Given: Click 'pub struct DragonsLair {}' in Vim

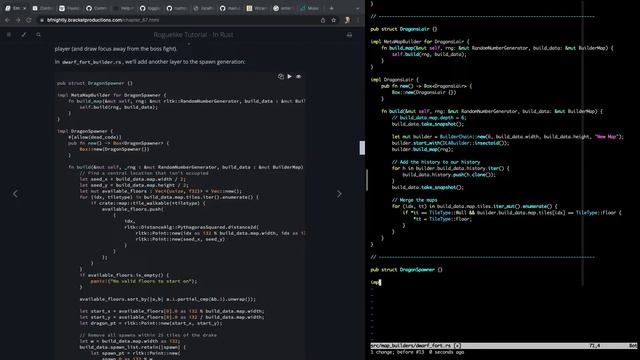Looking at the screenshot, I should [404, 29].
